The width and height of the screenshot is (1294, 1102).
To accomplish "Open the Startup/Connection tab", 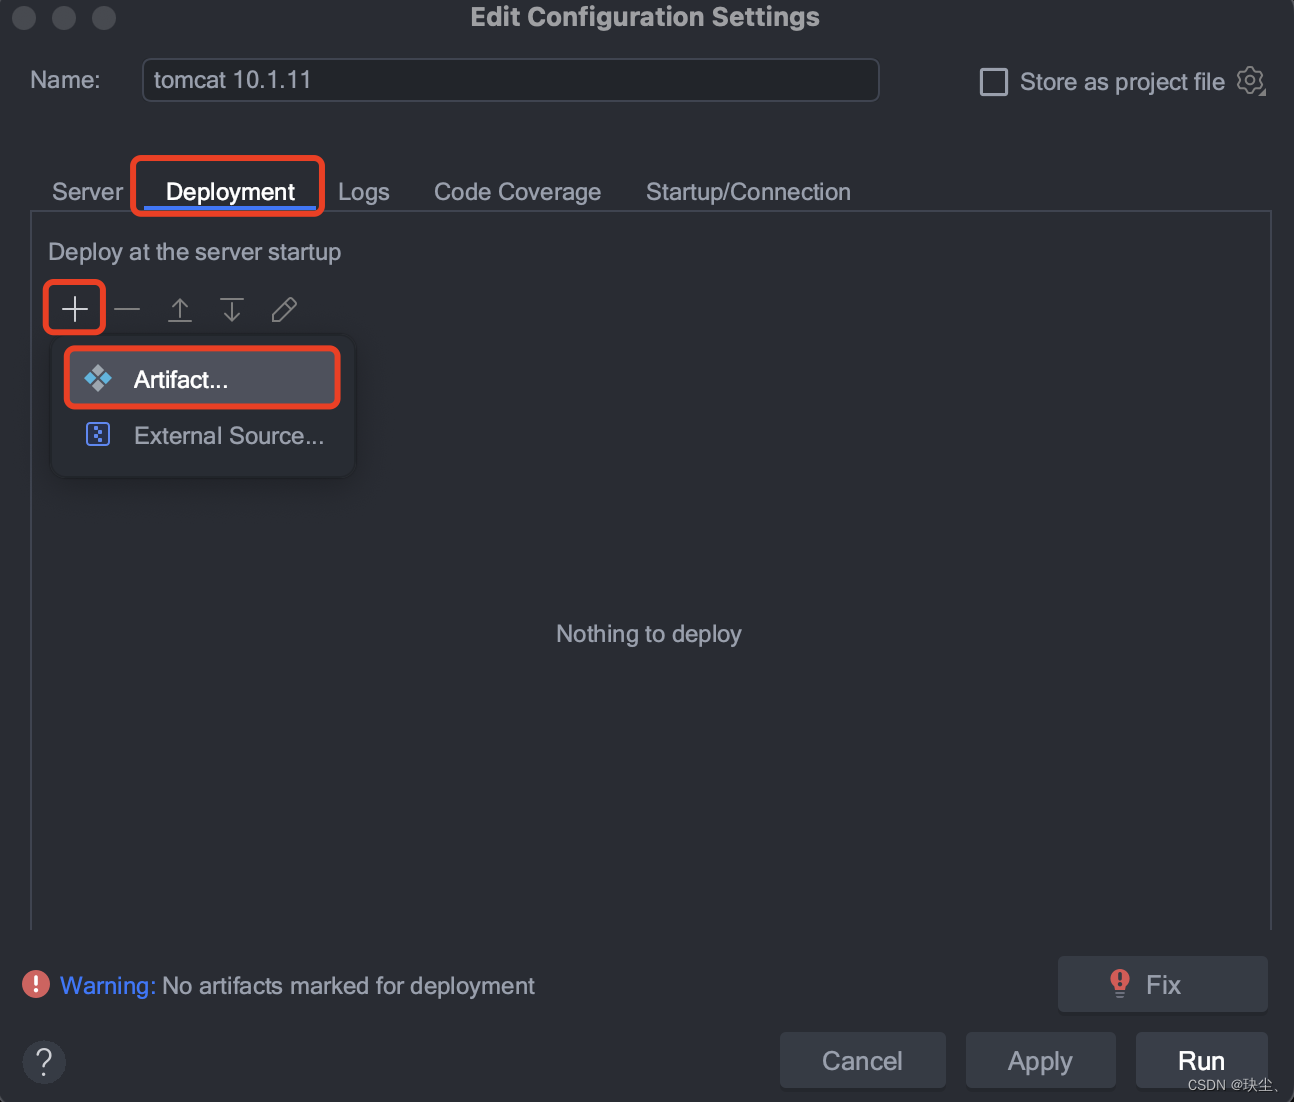I will (748, 192).
